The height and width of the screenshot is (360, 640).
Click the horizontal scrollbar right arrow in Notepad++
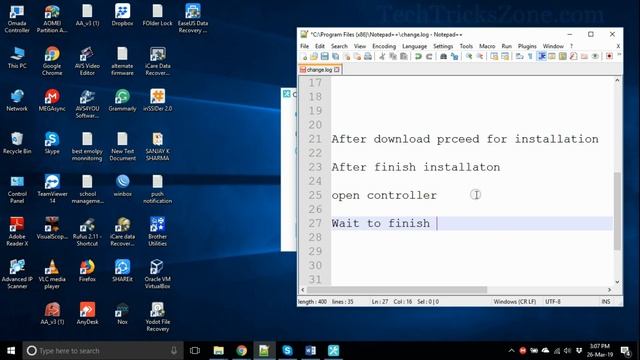(609, 290)
